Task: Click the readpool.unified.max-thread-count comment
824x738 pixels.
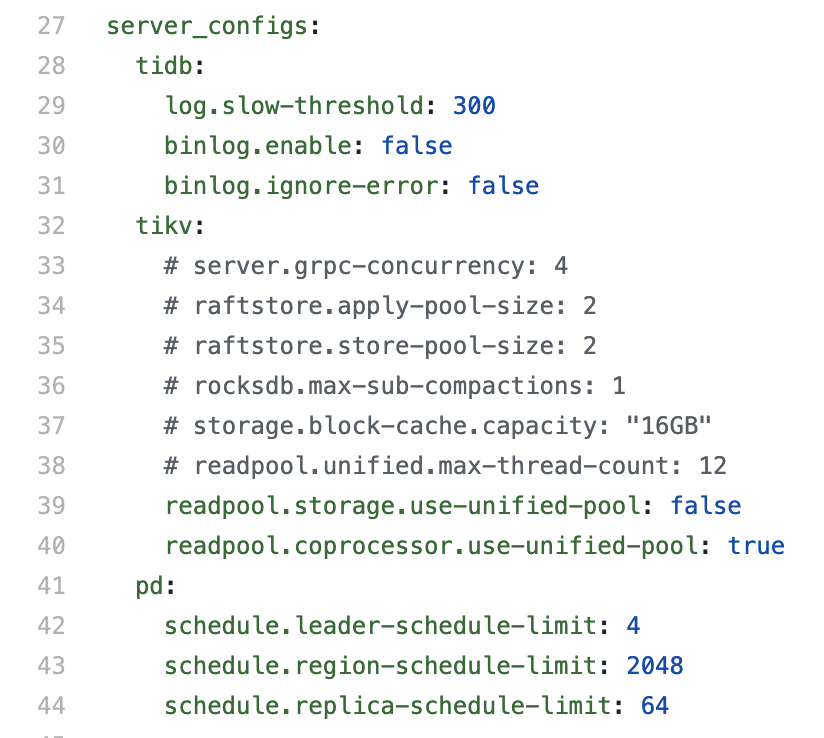Action: [x=445, y=466]
